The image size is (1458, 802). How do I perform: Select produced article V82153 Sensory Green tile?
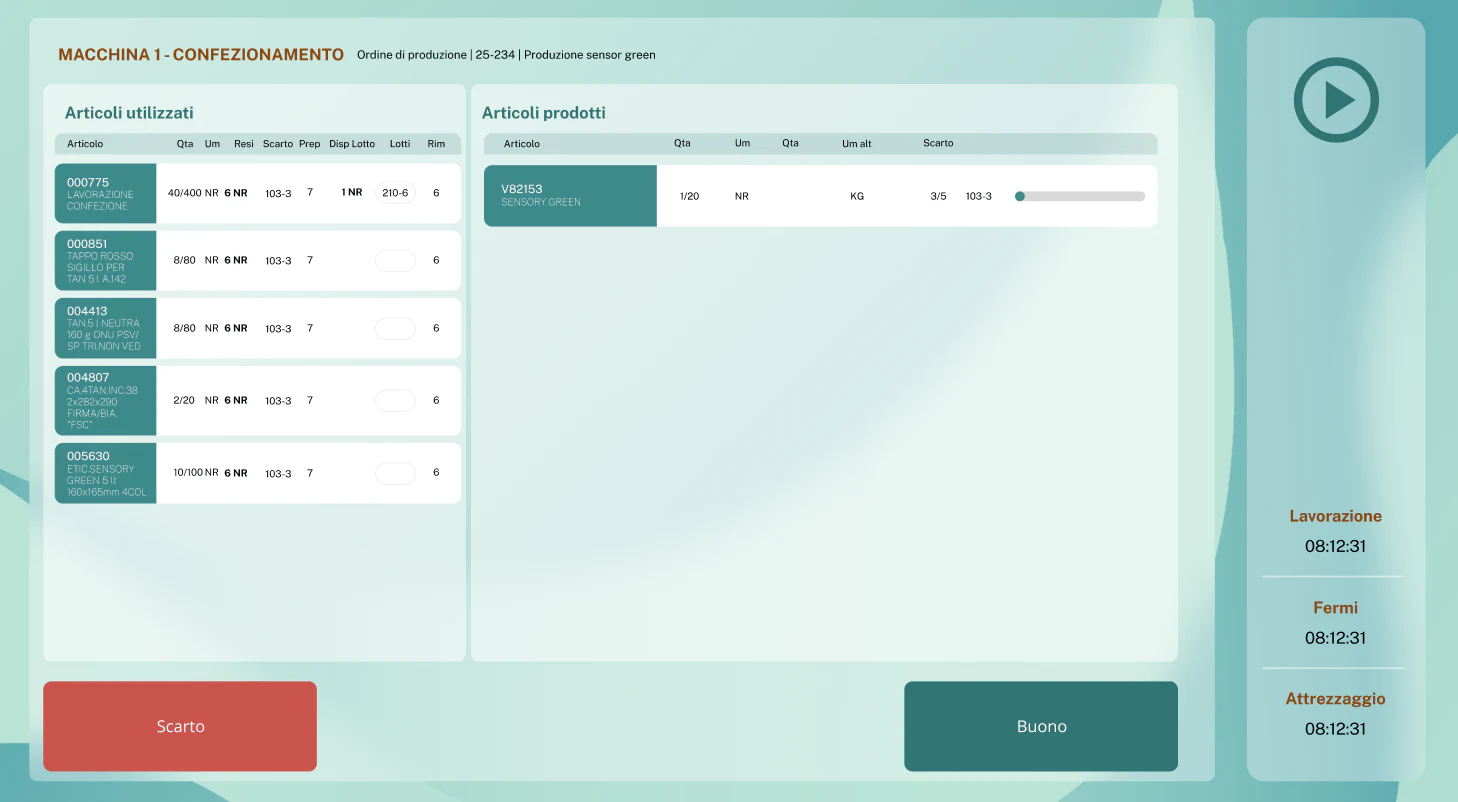(570, 196)
